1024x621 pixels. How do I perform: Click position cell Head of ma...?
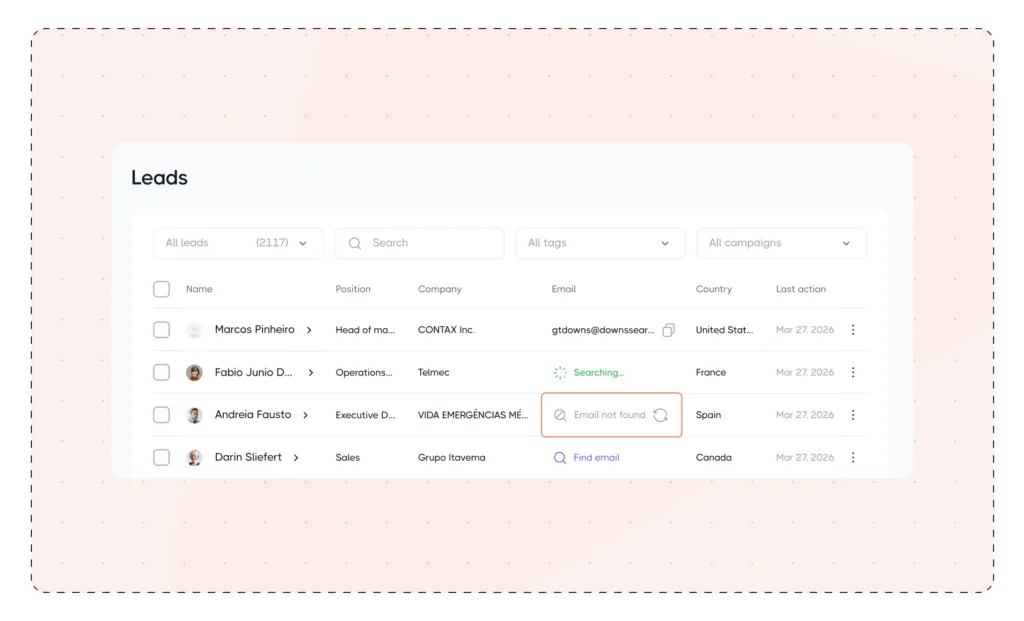[x=365, y=330]
